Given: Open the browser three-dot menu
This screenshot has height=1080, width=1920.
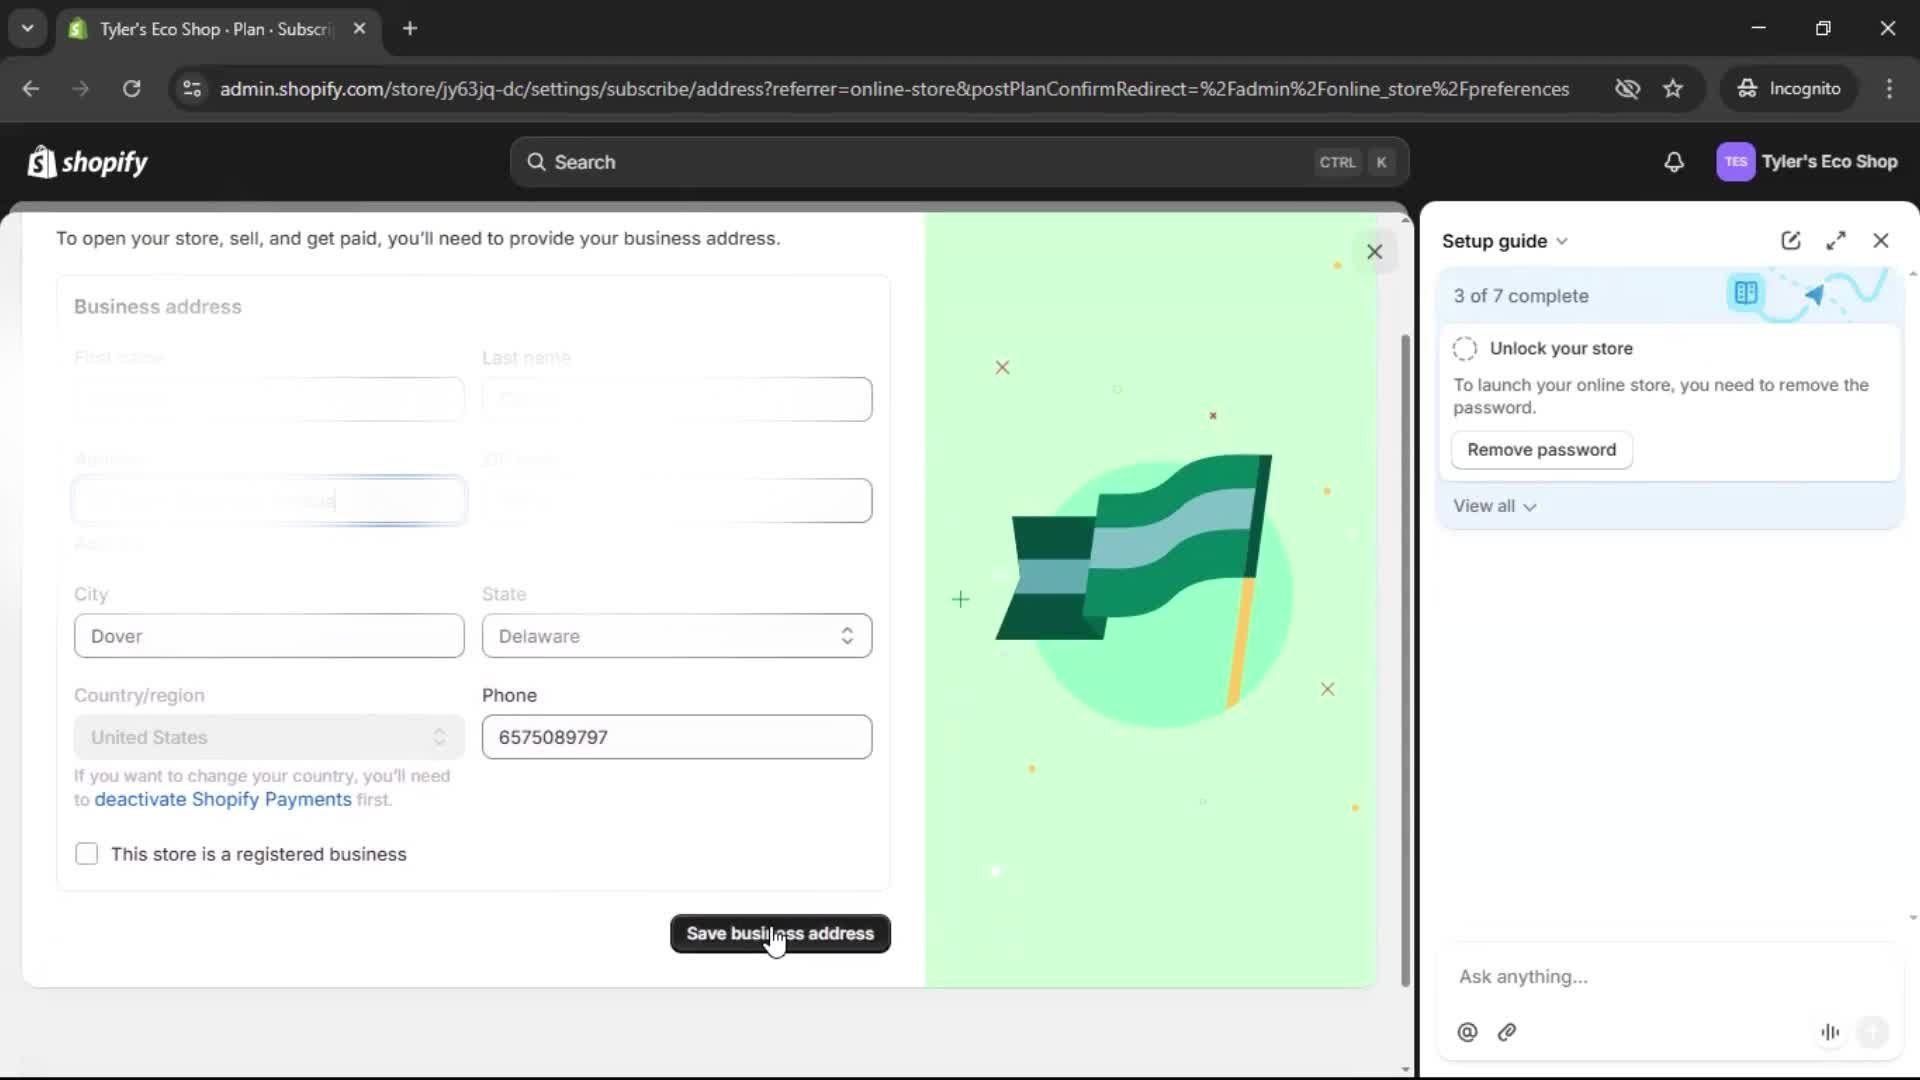Looking at the screenshot, I should (x=1889, y=88).
